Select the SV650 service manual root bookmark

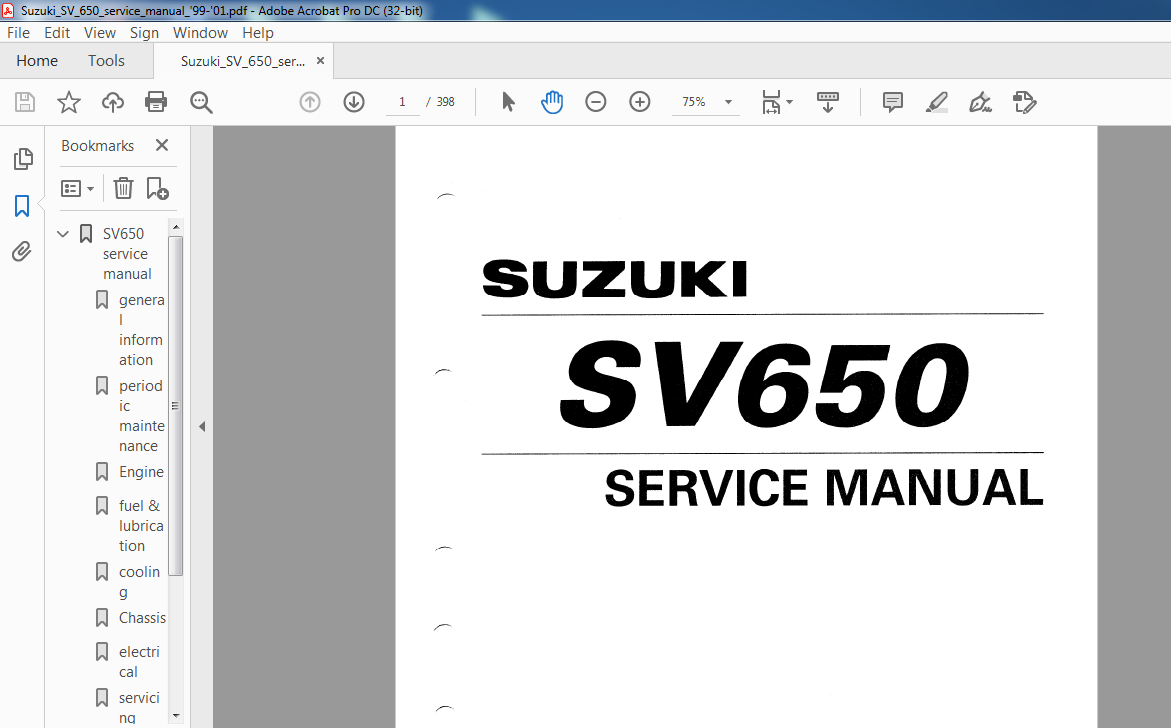coord(127,254)
